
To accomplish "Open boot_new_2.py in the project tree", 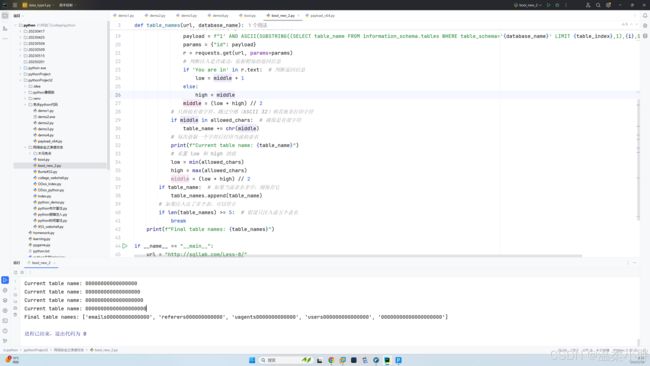I will tap(49, 166).
